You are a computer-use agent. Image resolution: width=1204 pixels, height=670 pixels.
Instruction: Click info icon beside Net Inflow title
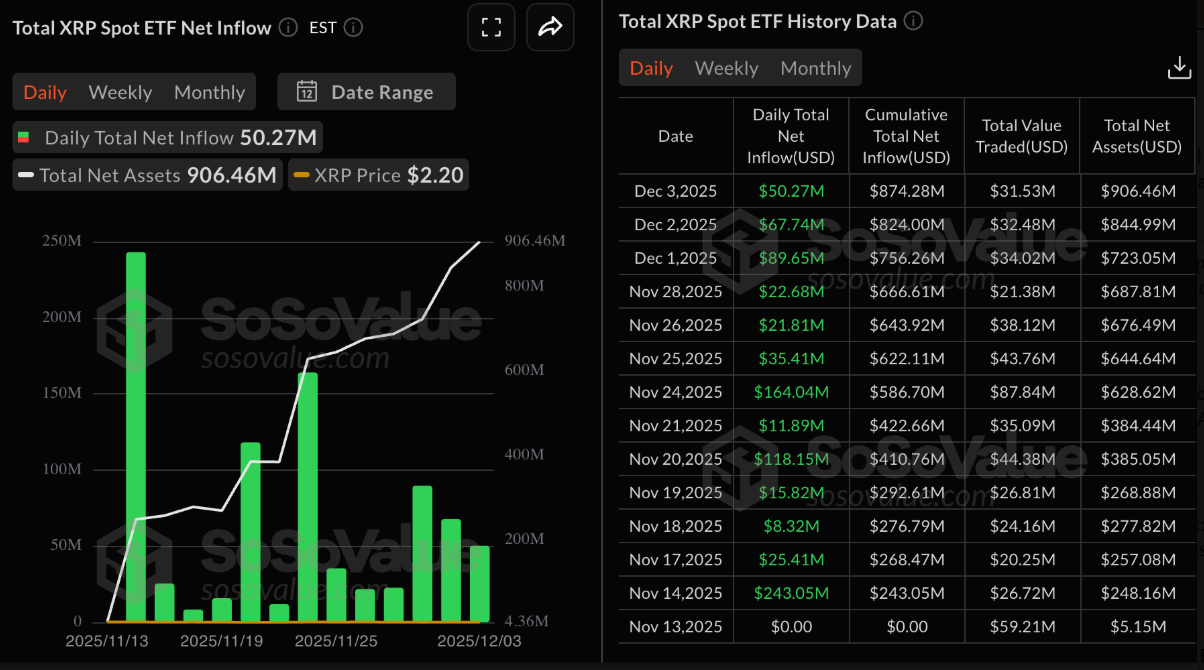[x=288, y=27]
